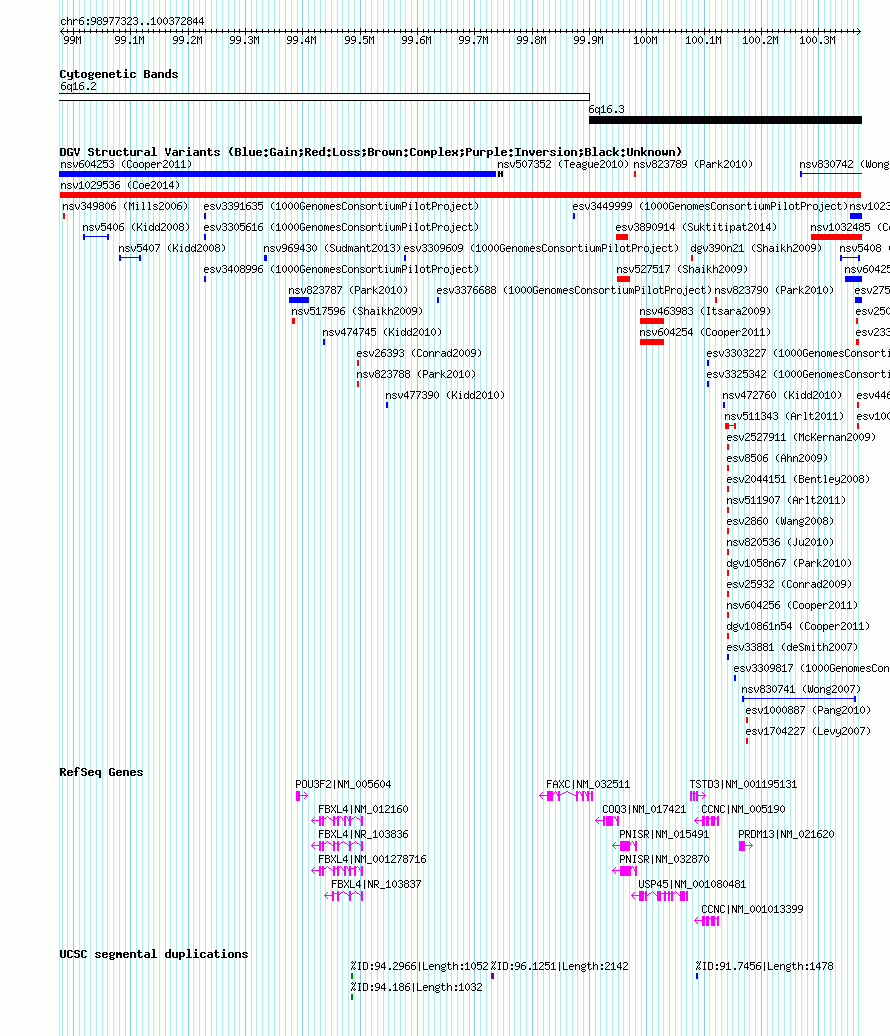Select the 6q16.3 black cytogenetic band

(725, 120)
